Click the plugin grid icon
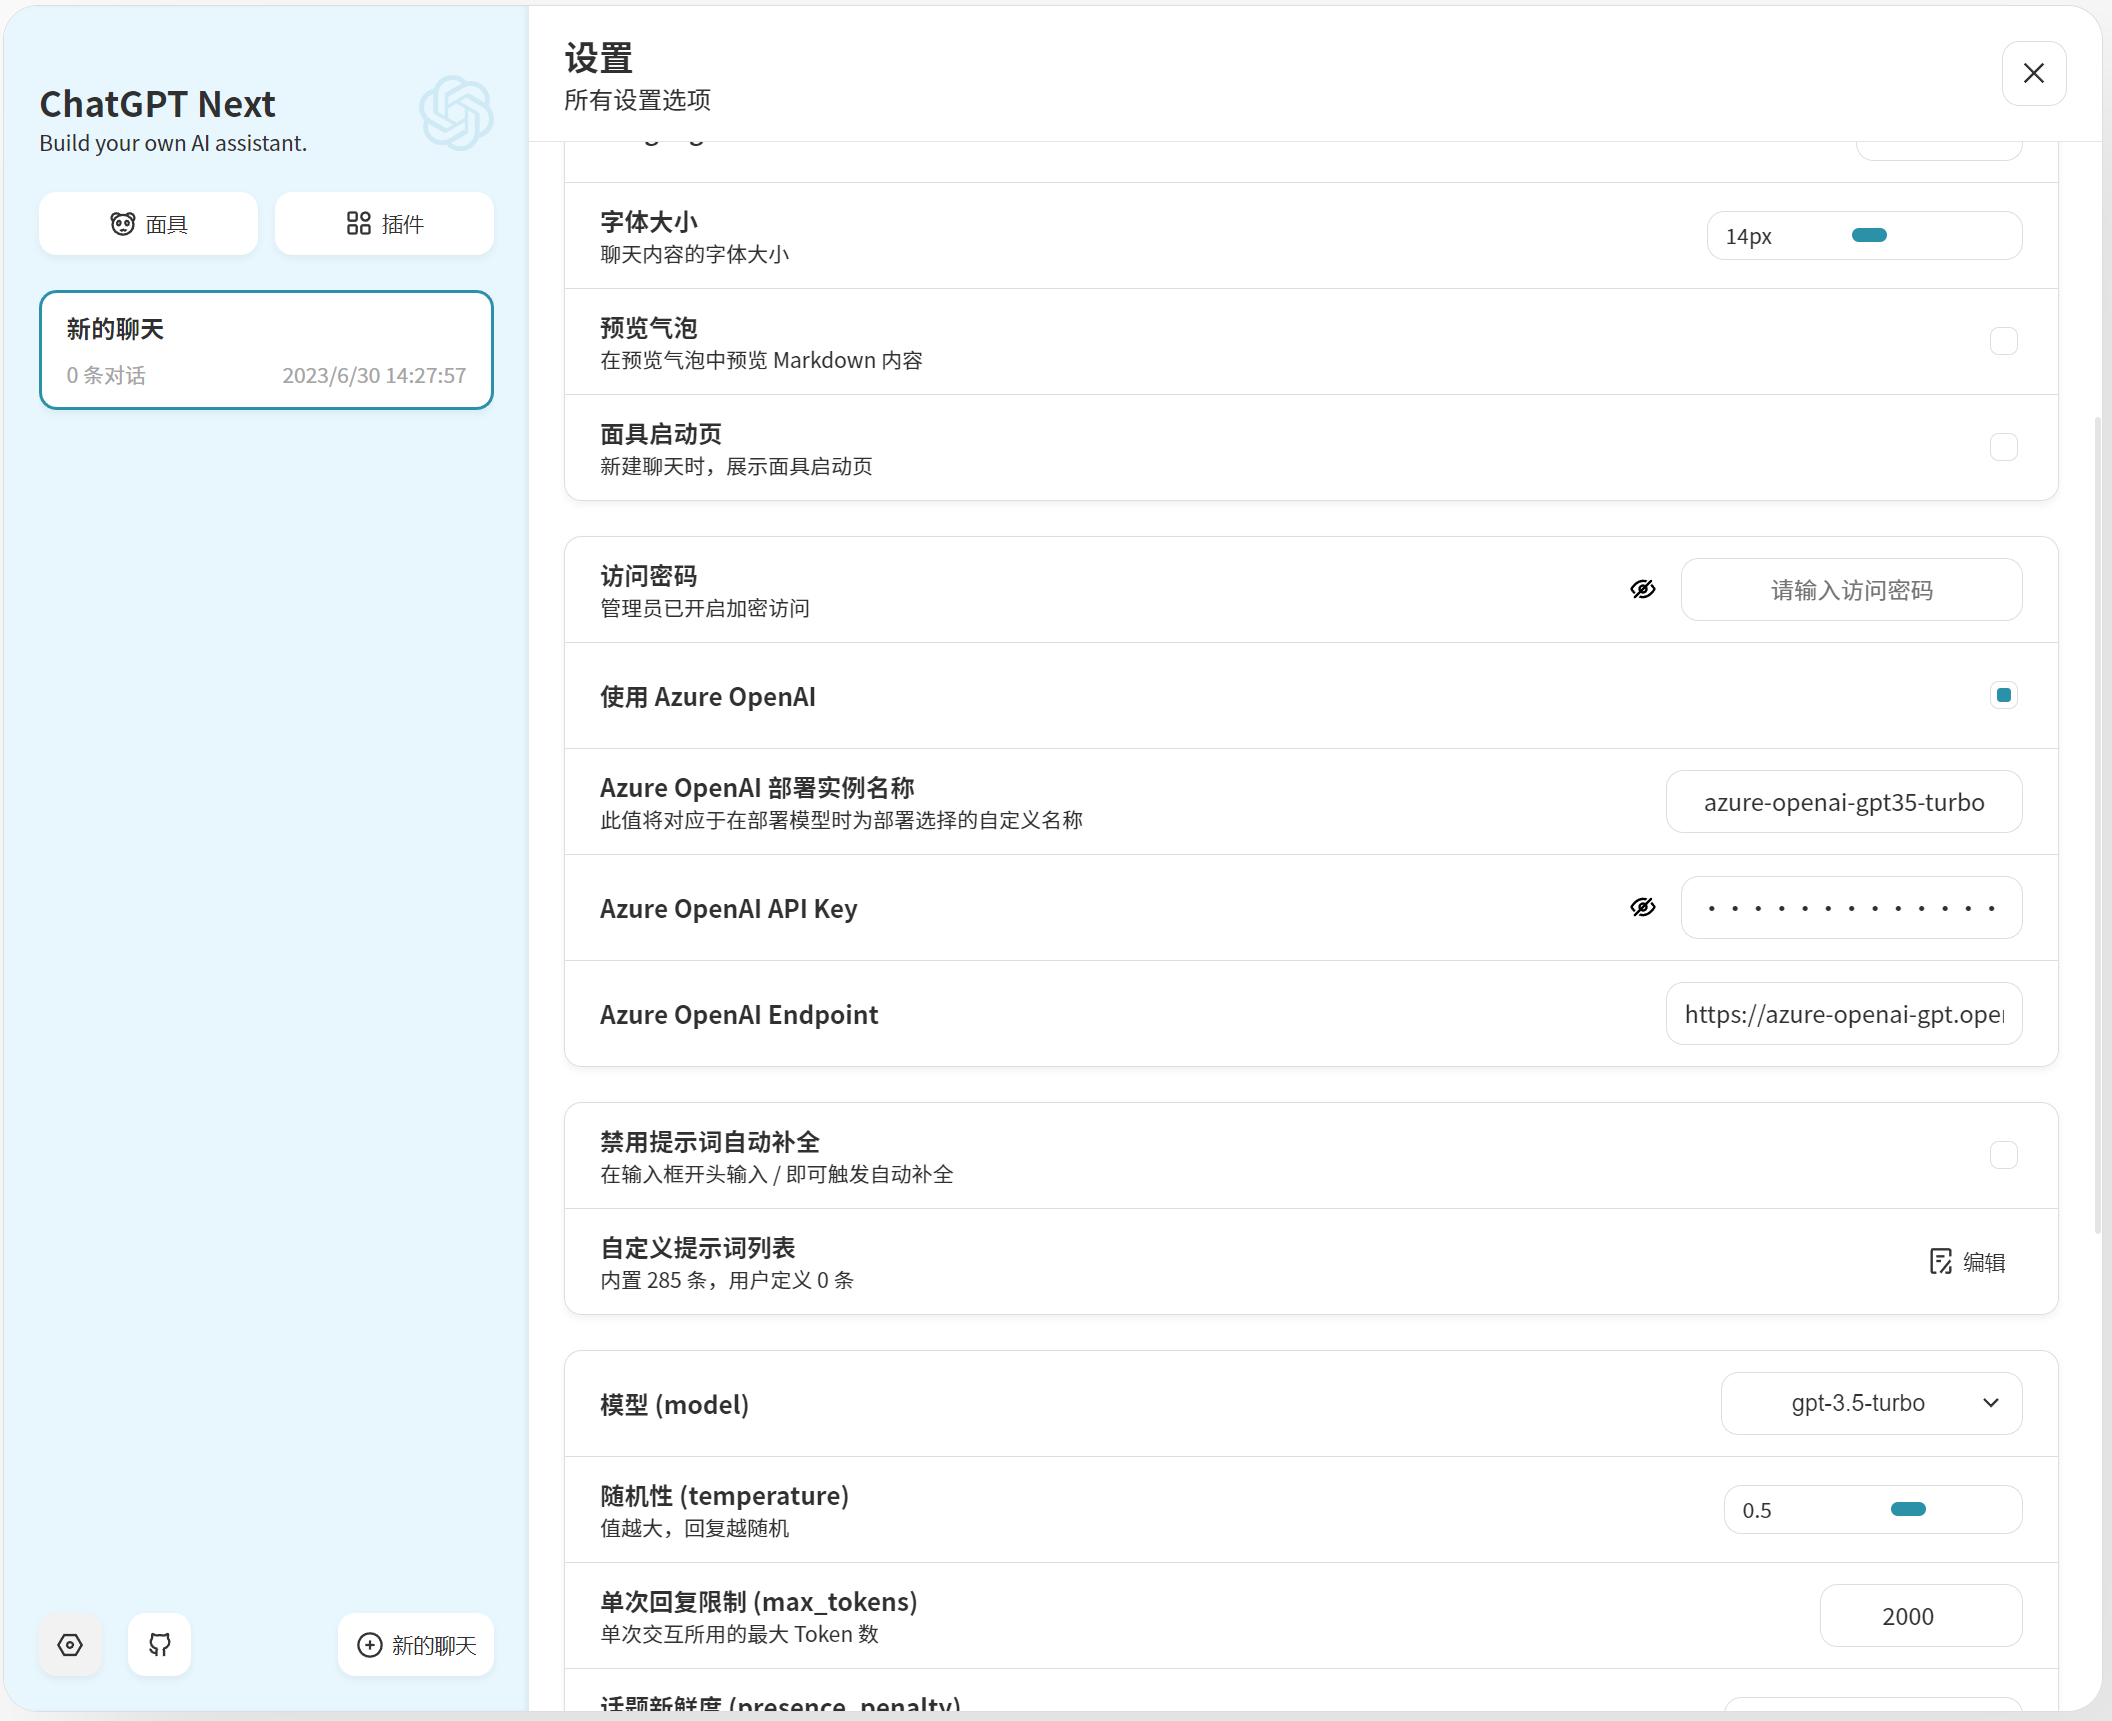Viewport: 2112px width, 1721px height. click(x=358, y=224)
